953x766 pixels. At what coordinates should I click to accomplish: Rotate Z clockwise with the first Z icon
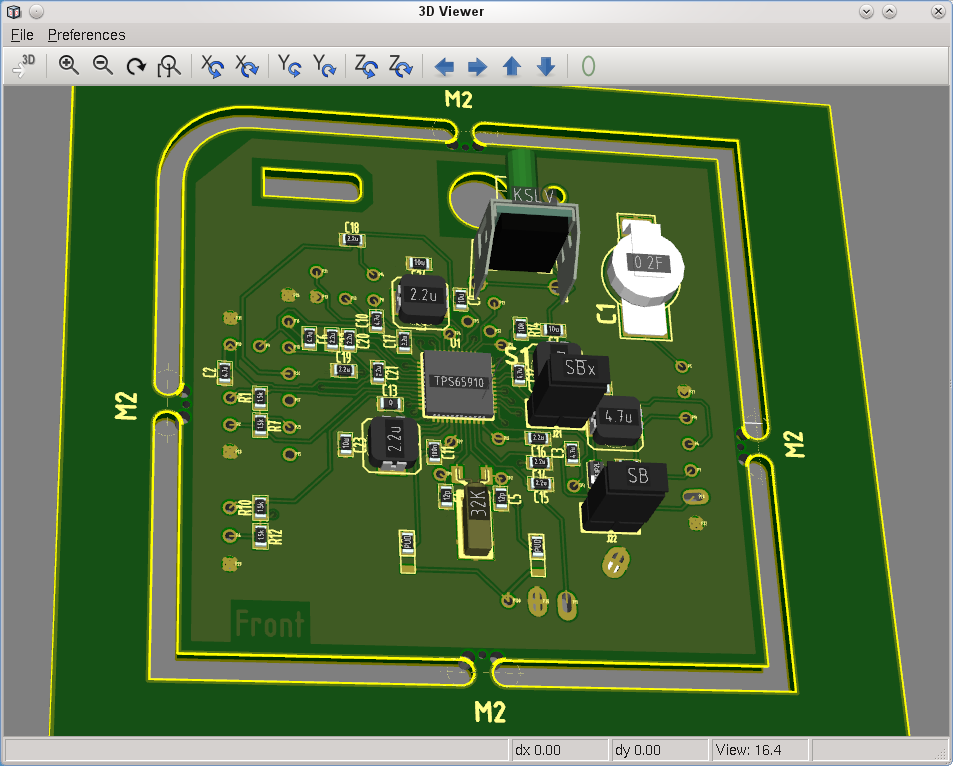coord(367,66)
